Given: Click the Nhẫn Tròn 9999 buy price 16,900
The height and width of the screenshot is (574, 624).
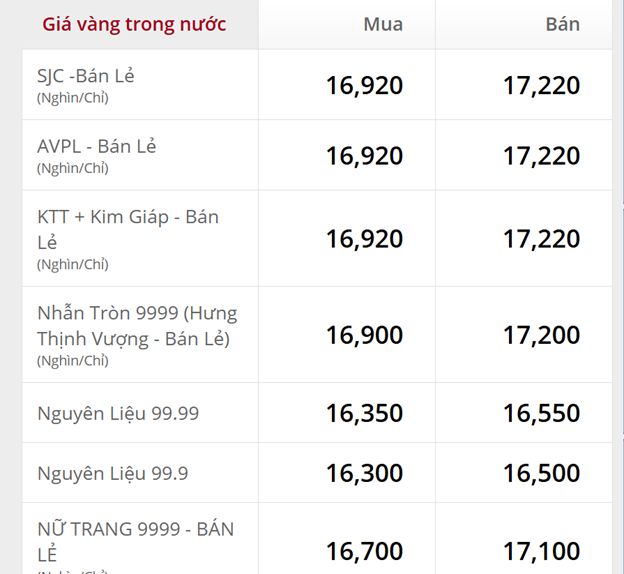Looking at the screenshot, I should pos(364,335).
